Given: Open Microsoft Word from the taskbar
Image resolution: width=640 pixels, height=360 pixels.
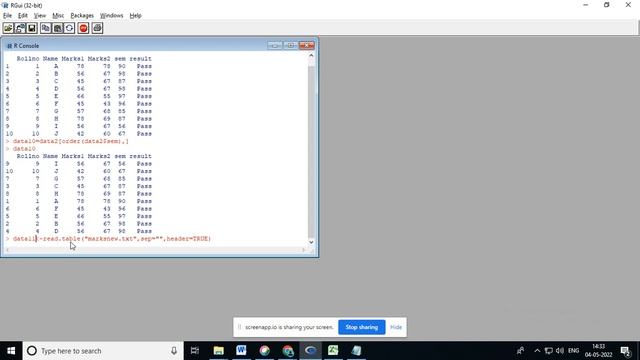Looking at the screenshot, I should pos(241,351).
